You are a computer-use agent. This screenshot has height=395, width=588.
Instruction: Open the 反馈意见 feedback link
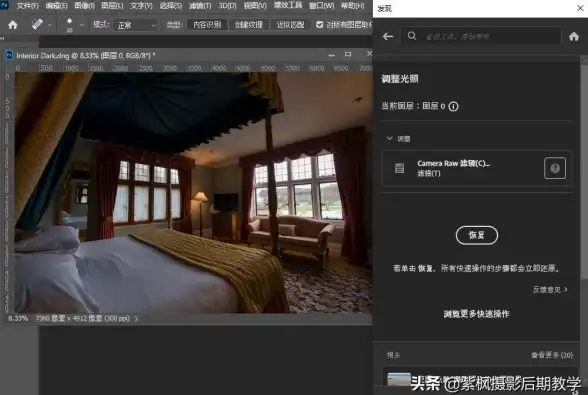pos(550,290)
